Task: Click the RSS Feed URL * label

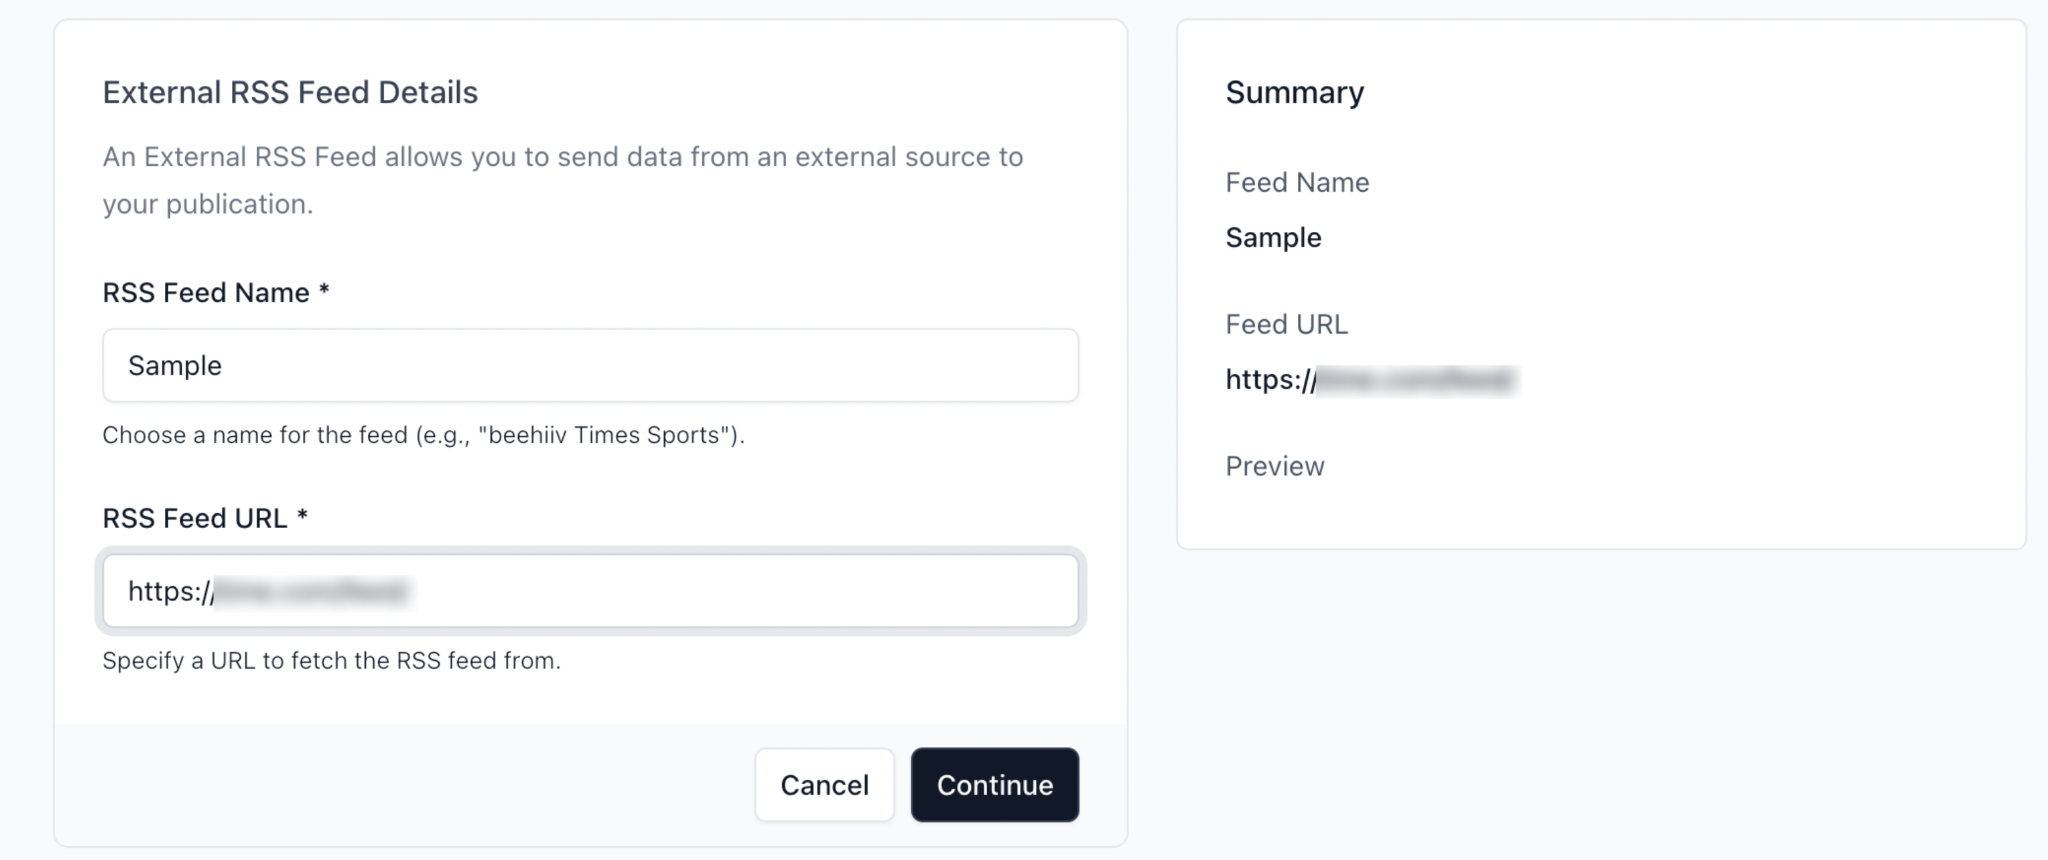Action: [x=205, y=518]
